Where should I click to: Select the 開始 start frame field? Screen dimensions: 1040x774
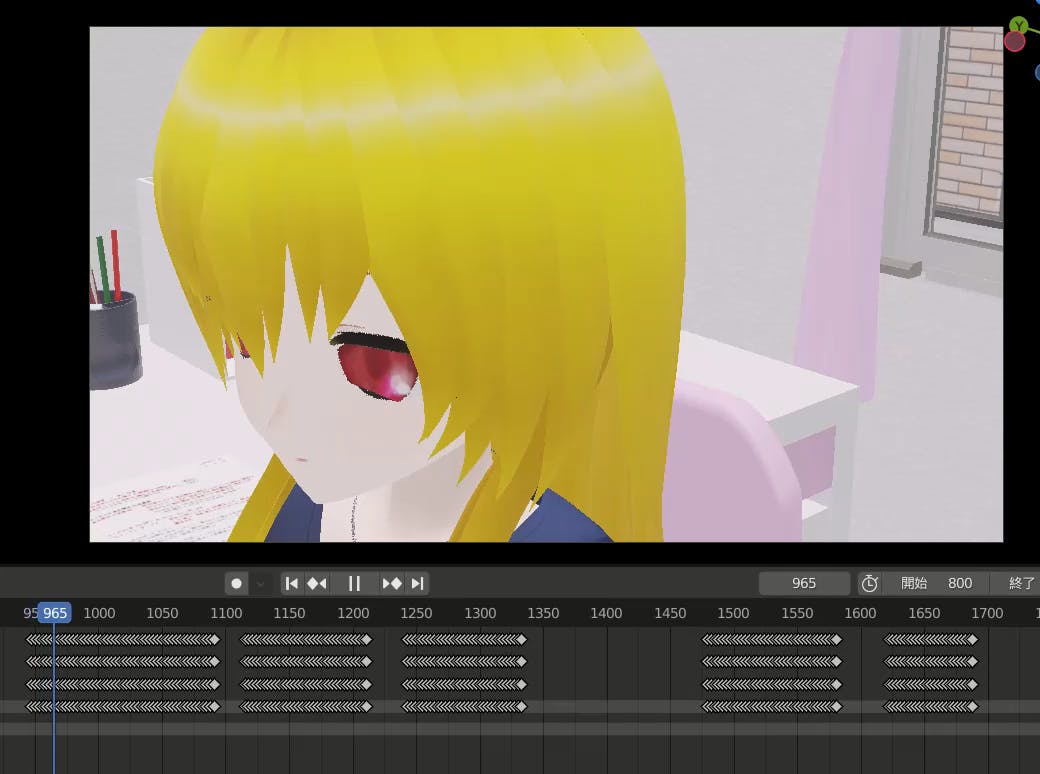coord(935,583)
